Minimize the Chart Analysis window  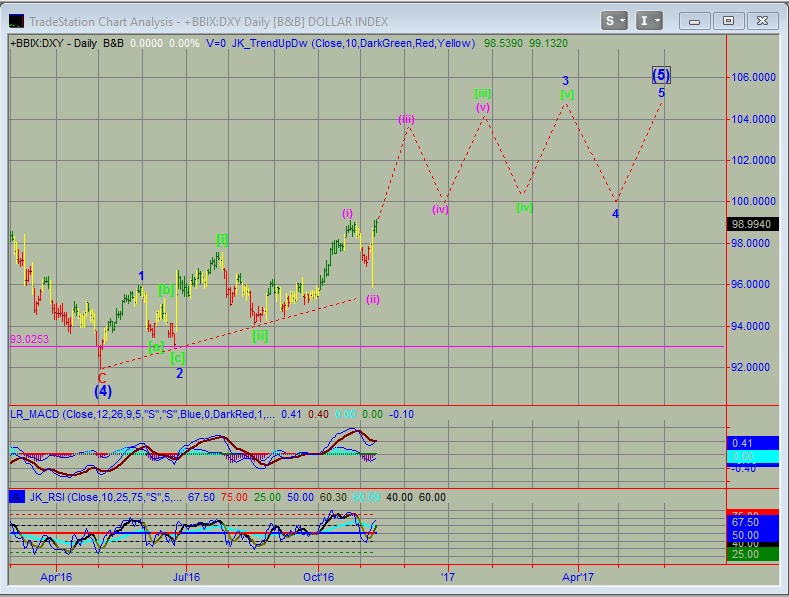coord(697,20)
